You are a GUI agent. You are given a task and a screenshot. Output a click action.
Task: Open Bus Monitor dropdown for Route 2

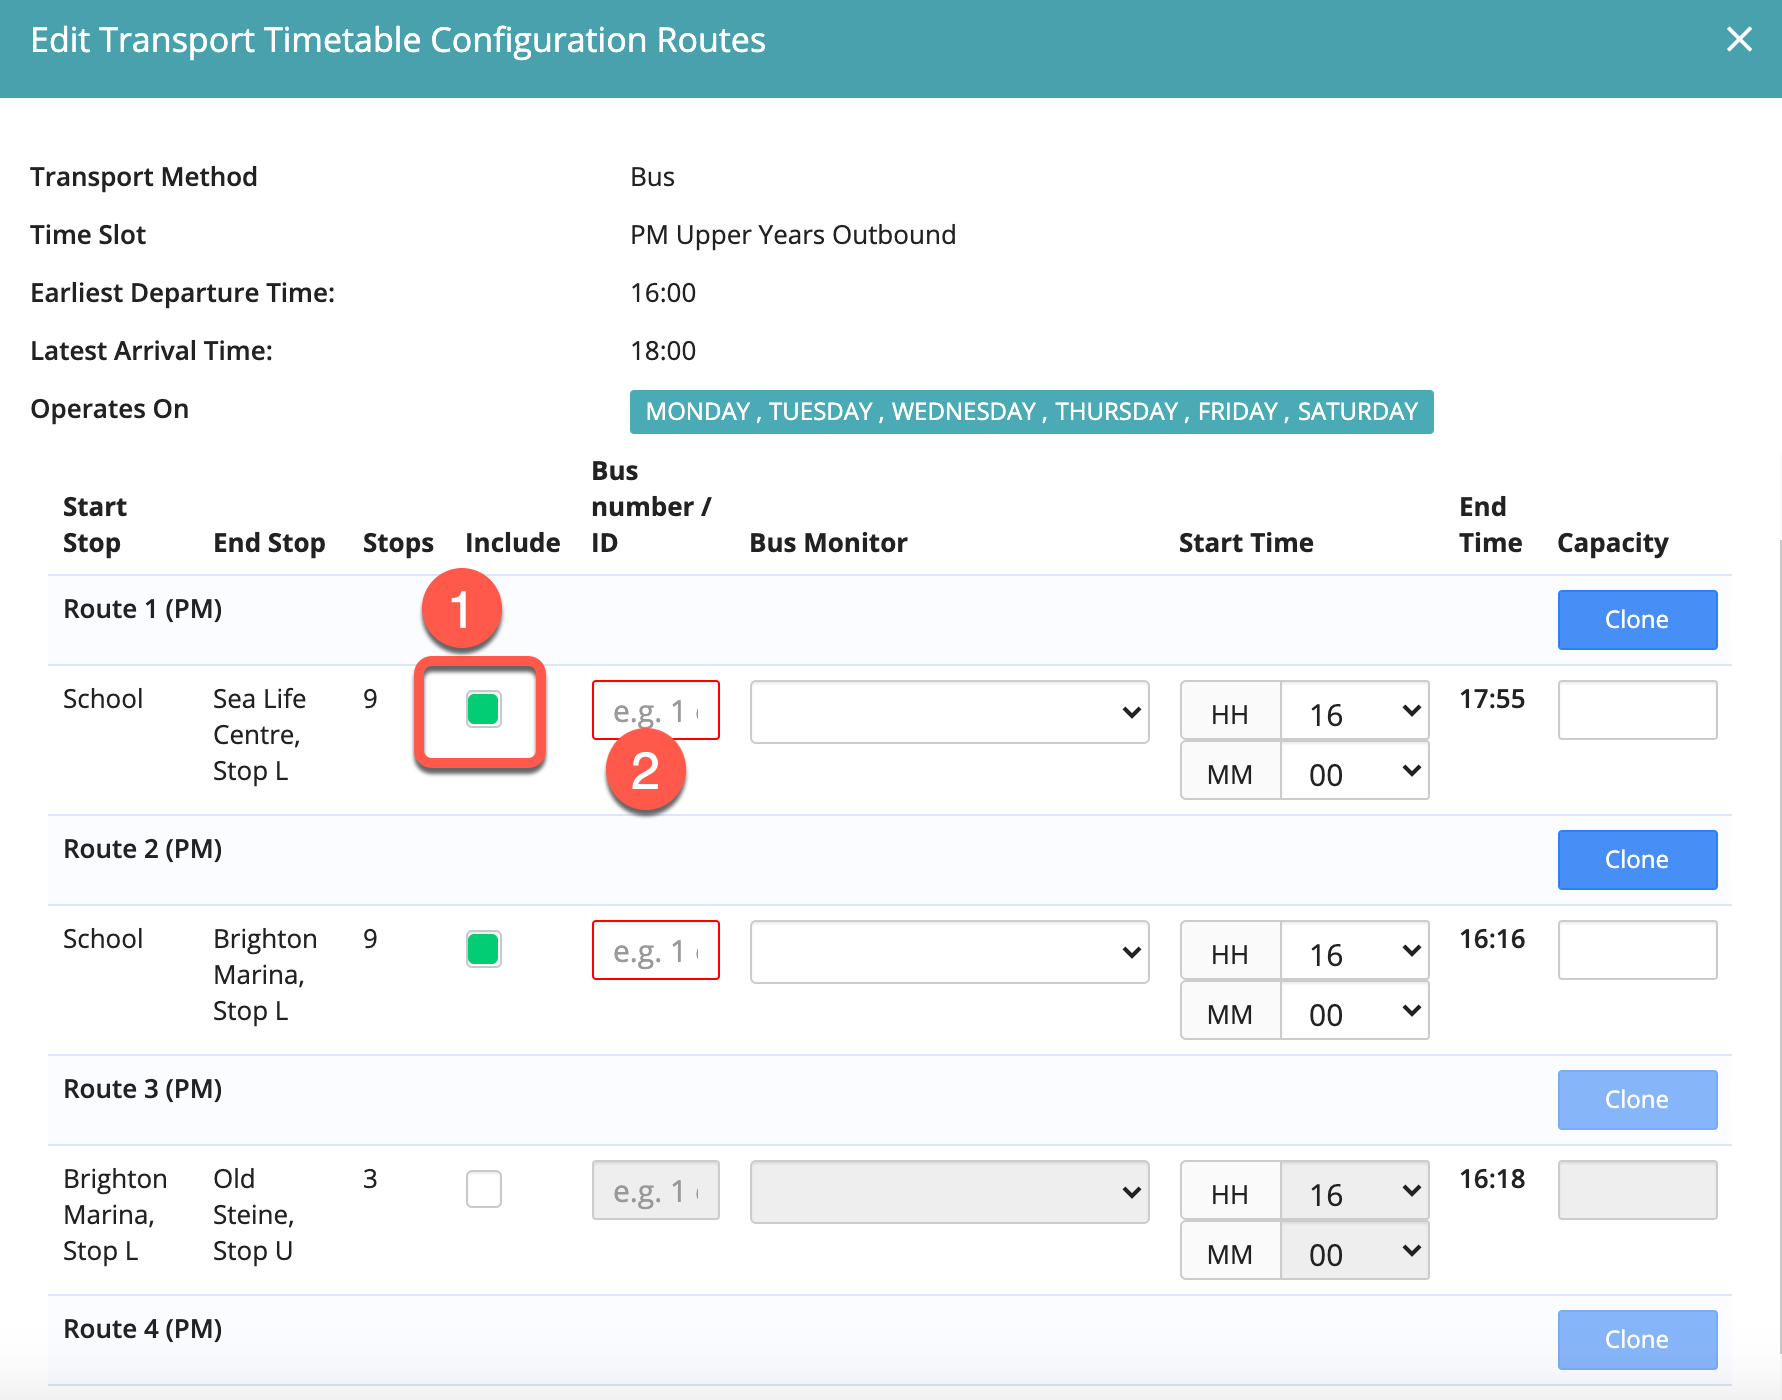(x=948, y=952)
